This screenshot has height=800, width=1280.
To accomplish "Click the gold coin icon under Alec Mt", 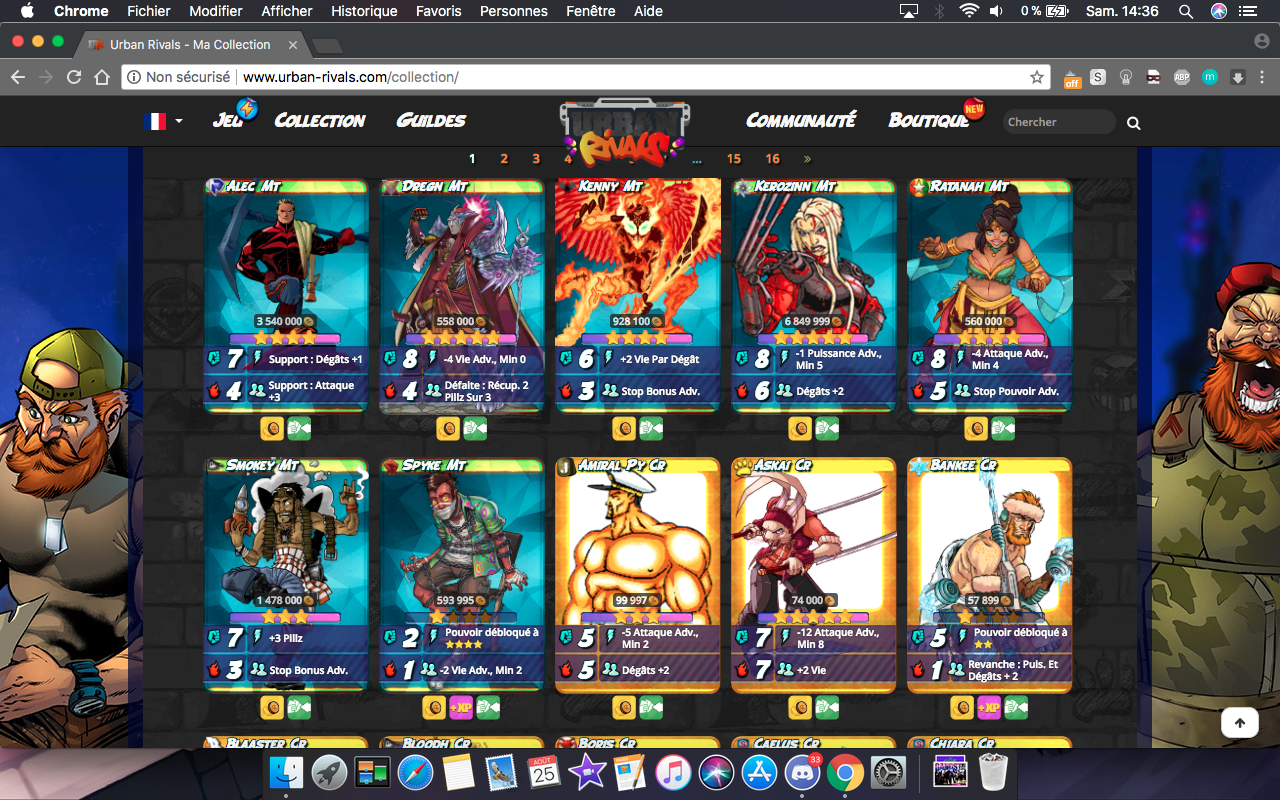I will tap(273, 428).
